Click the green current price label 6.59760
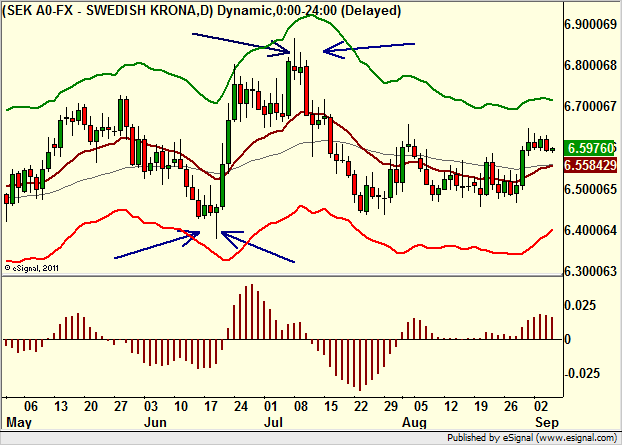The height and width of the screenshot is (445, 622). 590,148
